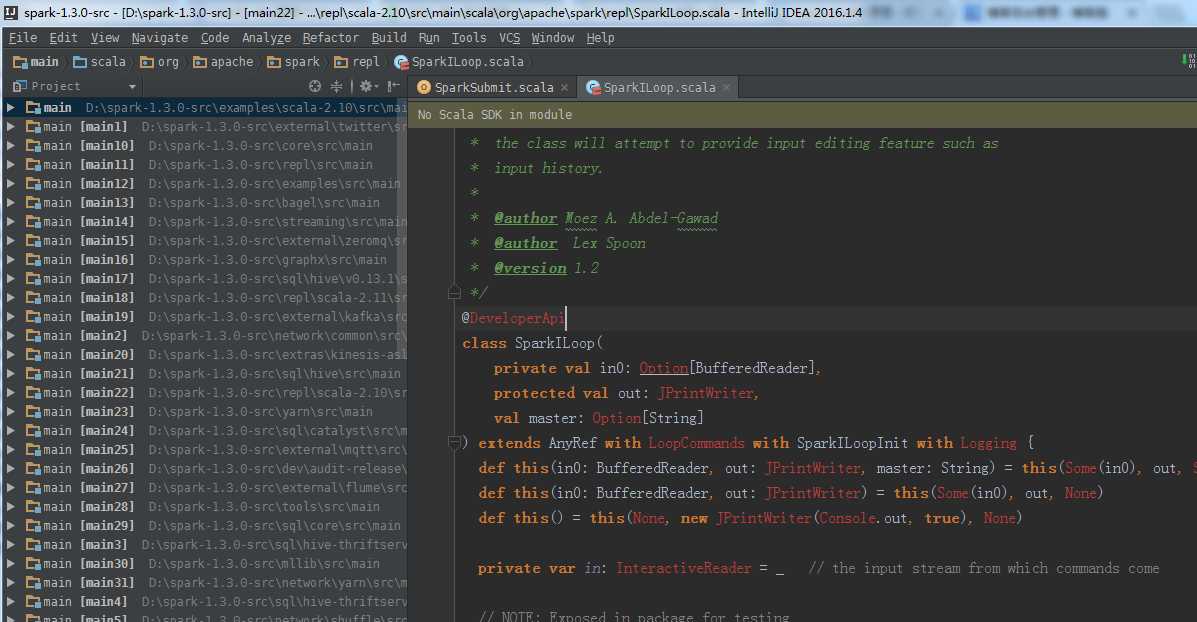Click the No Scala SDK in module banner
The image size is (1197, 622).
[802, 114]
